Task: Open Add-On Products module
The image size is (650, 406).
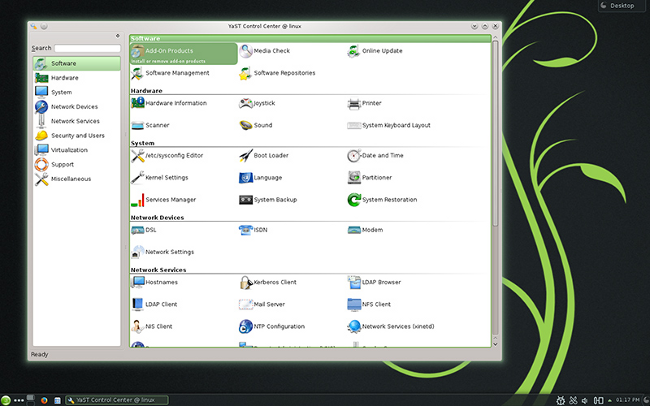Action: [184, 53]
